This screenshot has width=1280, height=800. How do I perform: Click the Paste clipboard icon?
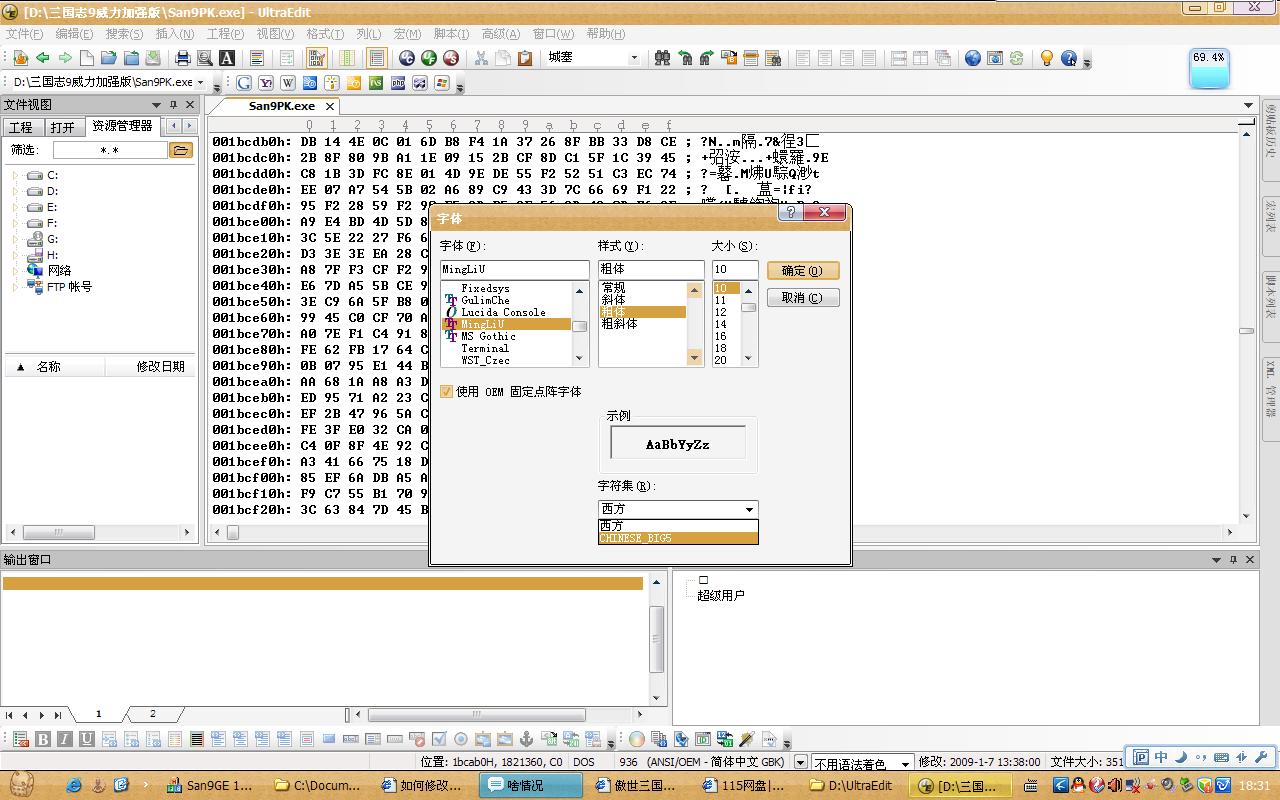click(525, 58)
